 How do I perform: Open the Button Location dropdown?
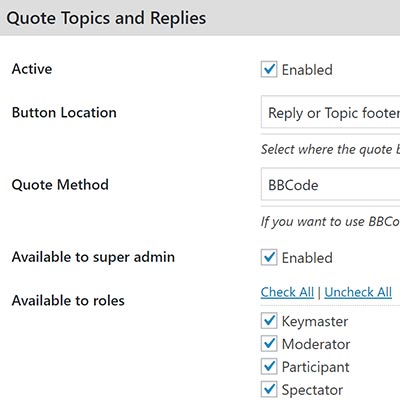coord(330,112)
